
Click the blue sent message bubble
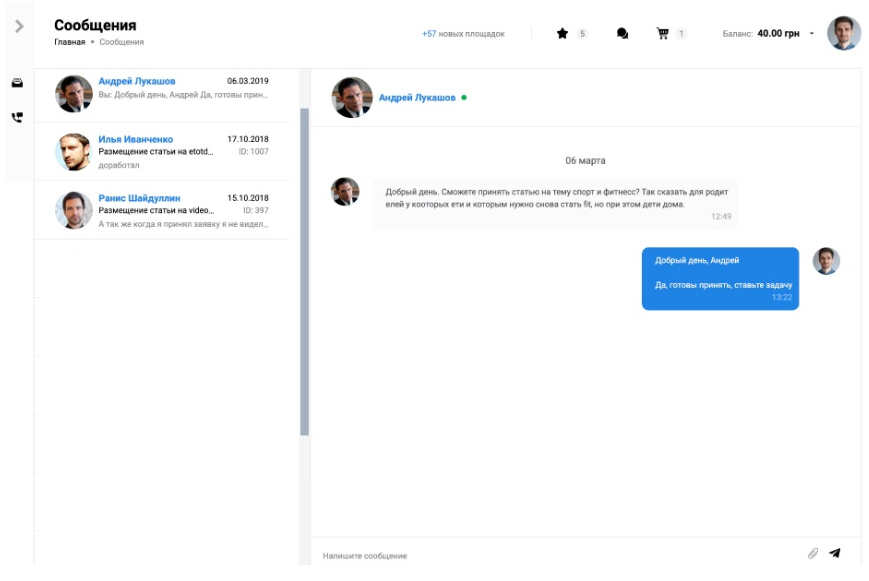coord(720,278)
